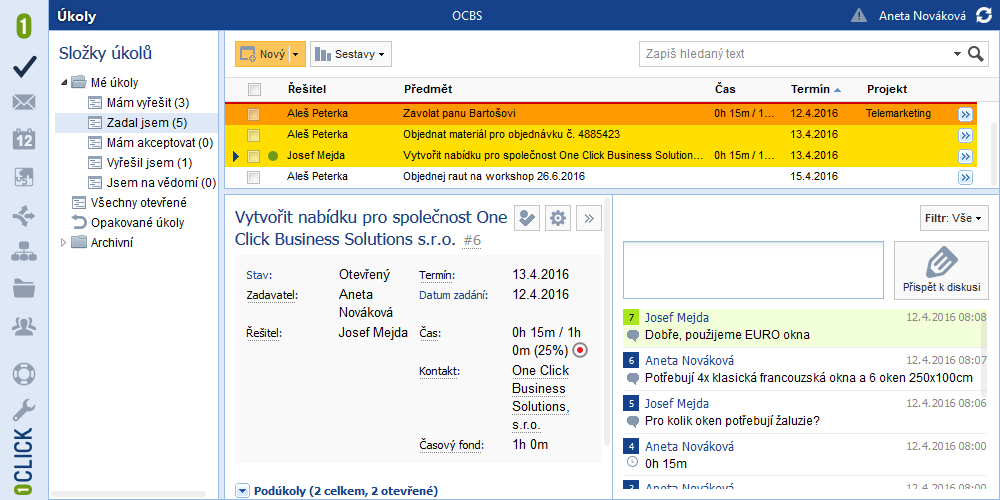
Task: Expand the Archivní tree folder
Action: point(64,242)
